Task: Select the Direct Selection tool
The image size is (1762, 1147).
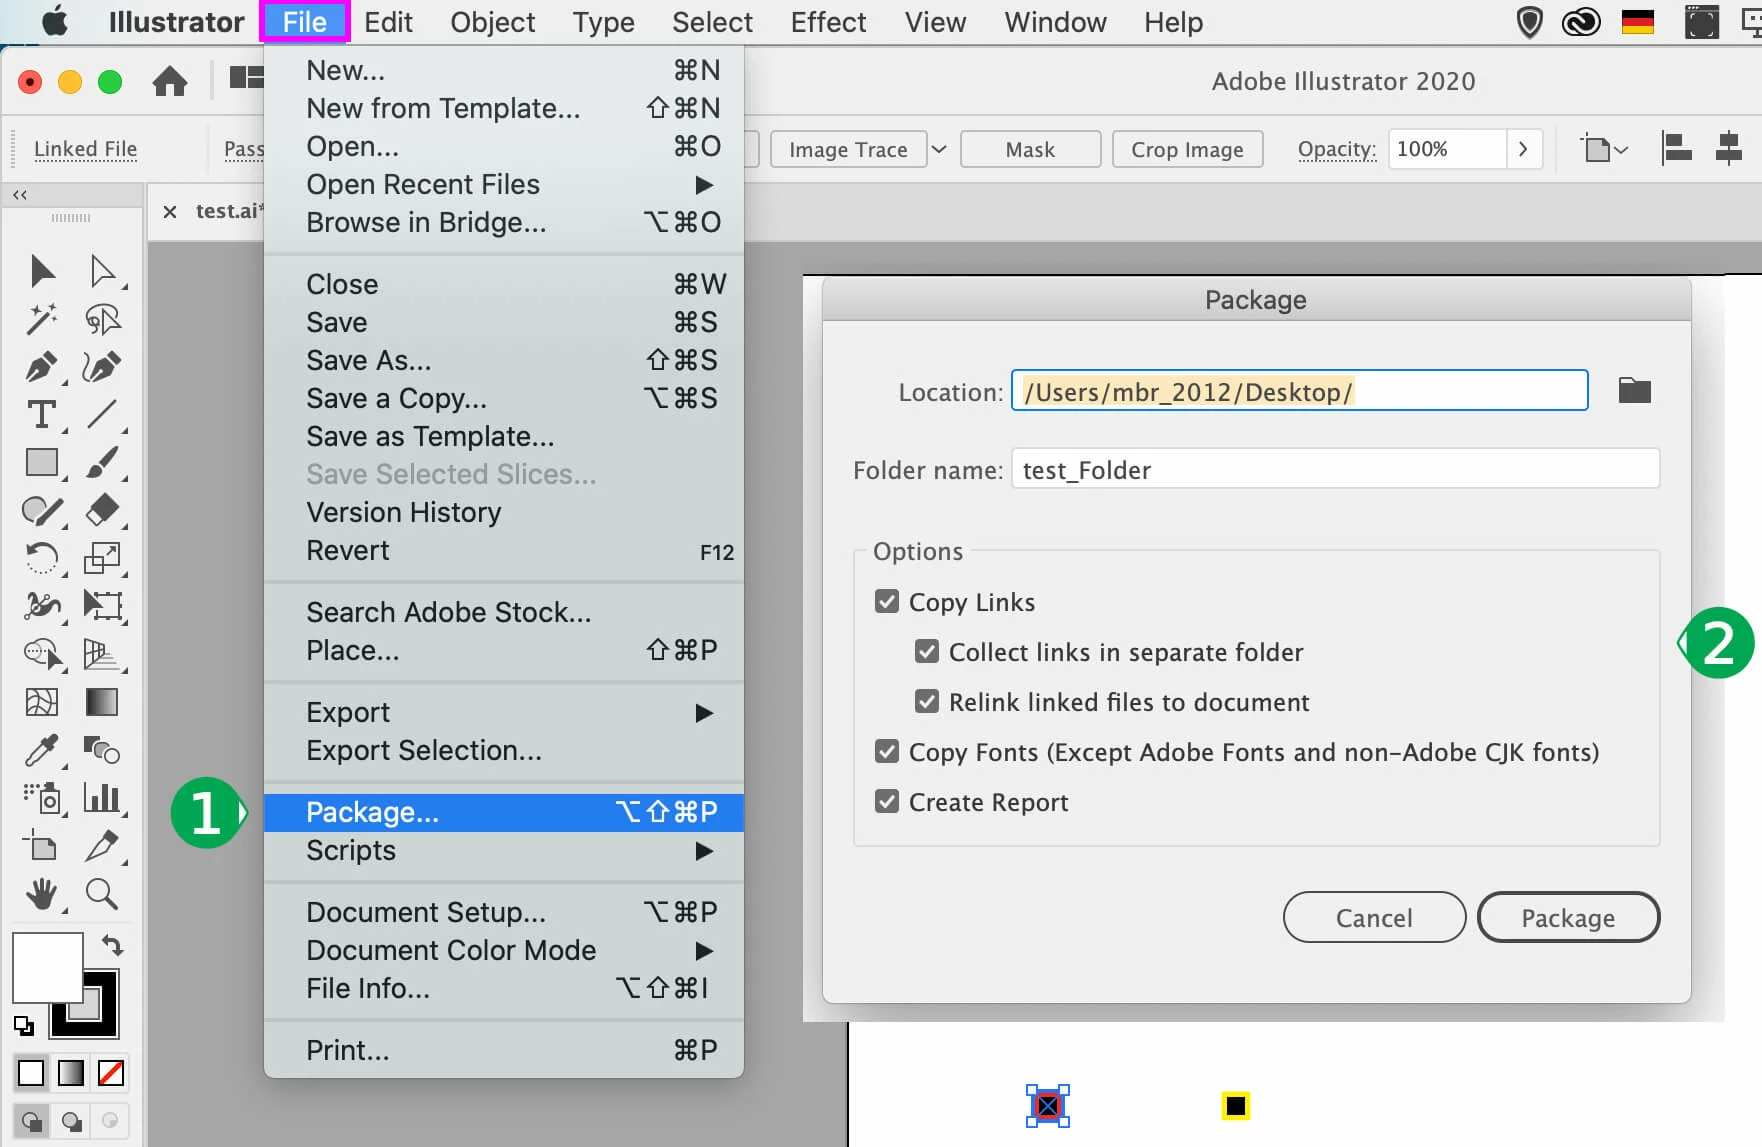Action: coord(102,271)
